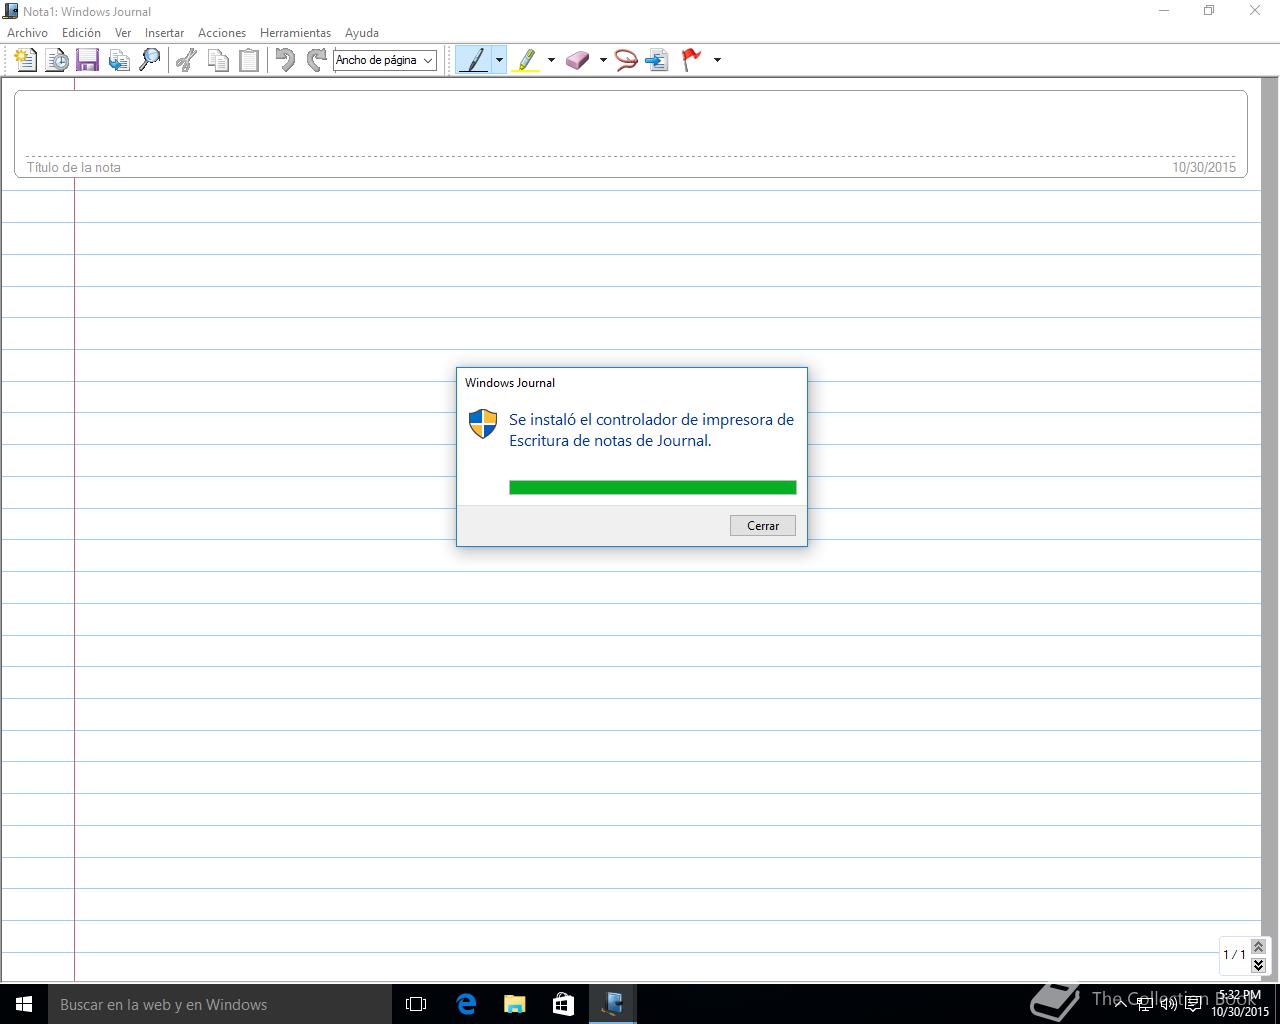Select the Lasso selection tool
The image size is (1280, 1024).
tap(626, 60)
